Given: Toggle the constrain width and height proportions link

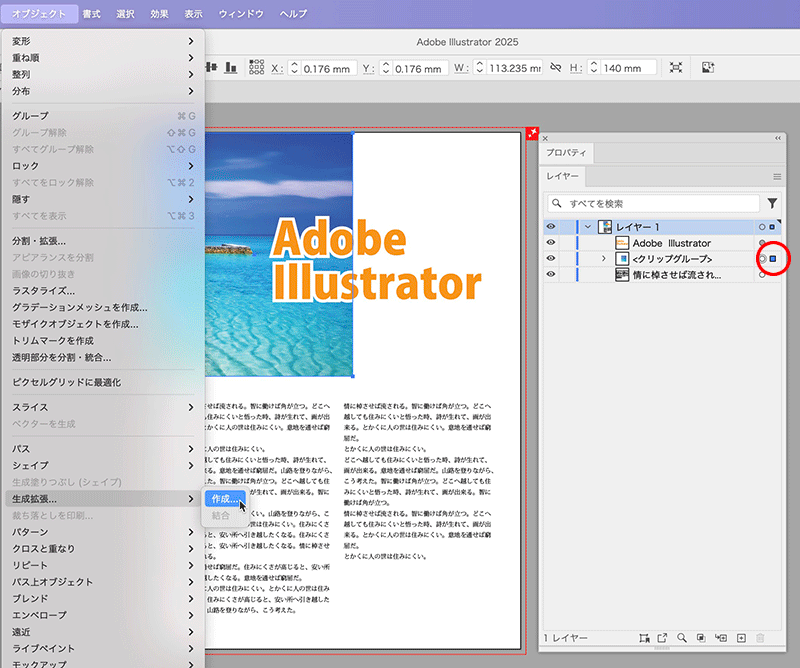Looking at the screenshot, I should [x=556, y=67].
